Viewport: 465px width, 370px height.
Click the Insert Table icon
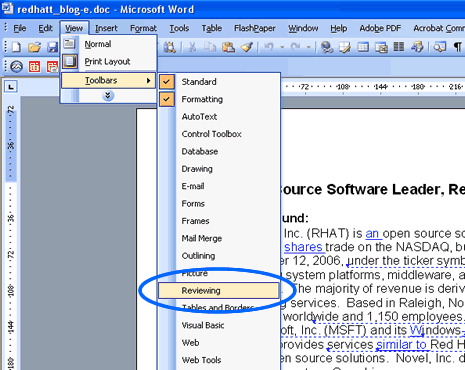(363, 47)
